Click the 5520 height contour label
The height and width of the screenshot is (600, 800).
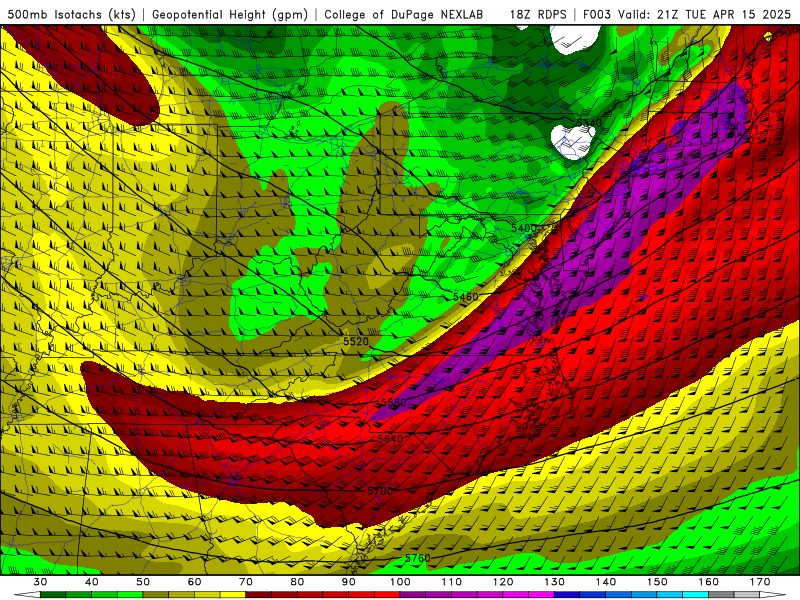tap(356, 341)
